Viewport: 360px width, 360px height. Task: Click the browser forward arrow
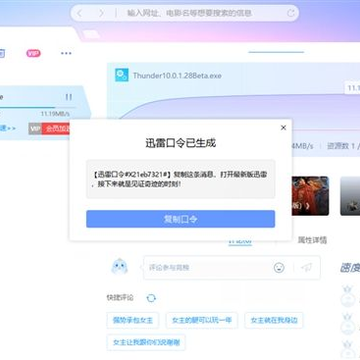pos(101,13)
